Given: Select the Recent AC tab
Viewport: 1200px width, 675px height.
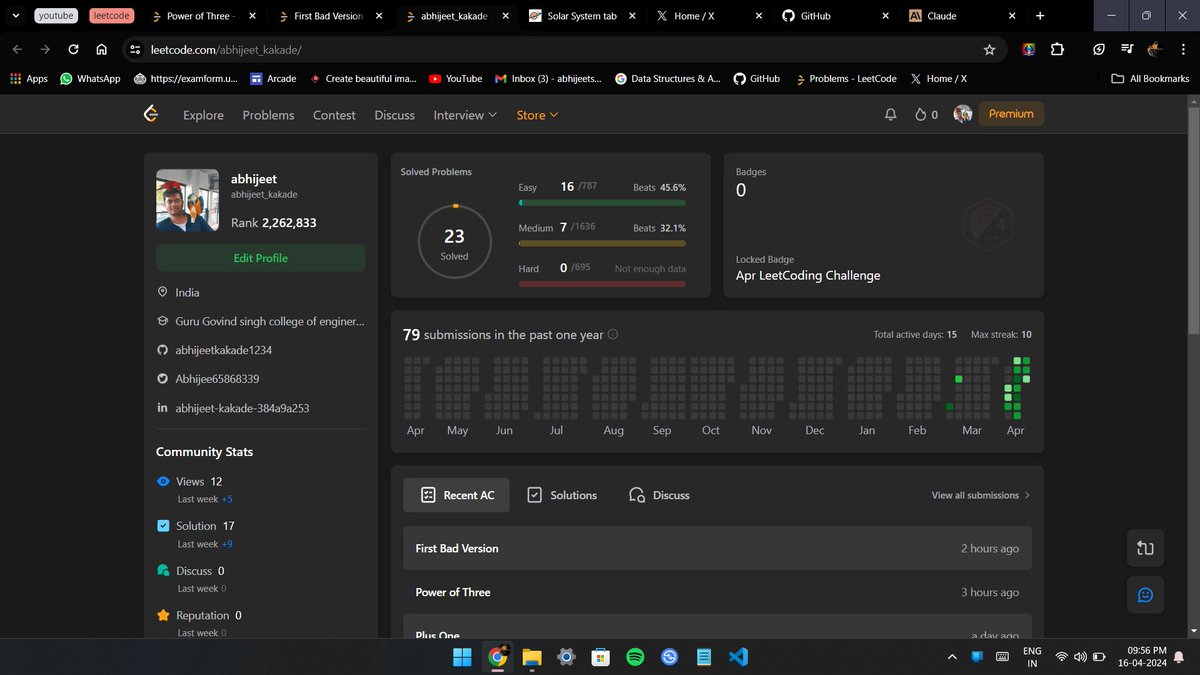Looking at the screenshot, I should 456,495.
